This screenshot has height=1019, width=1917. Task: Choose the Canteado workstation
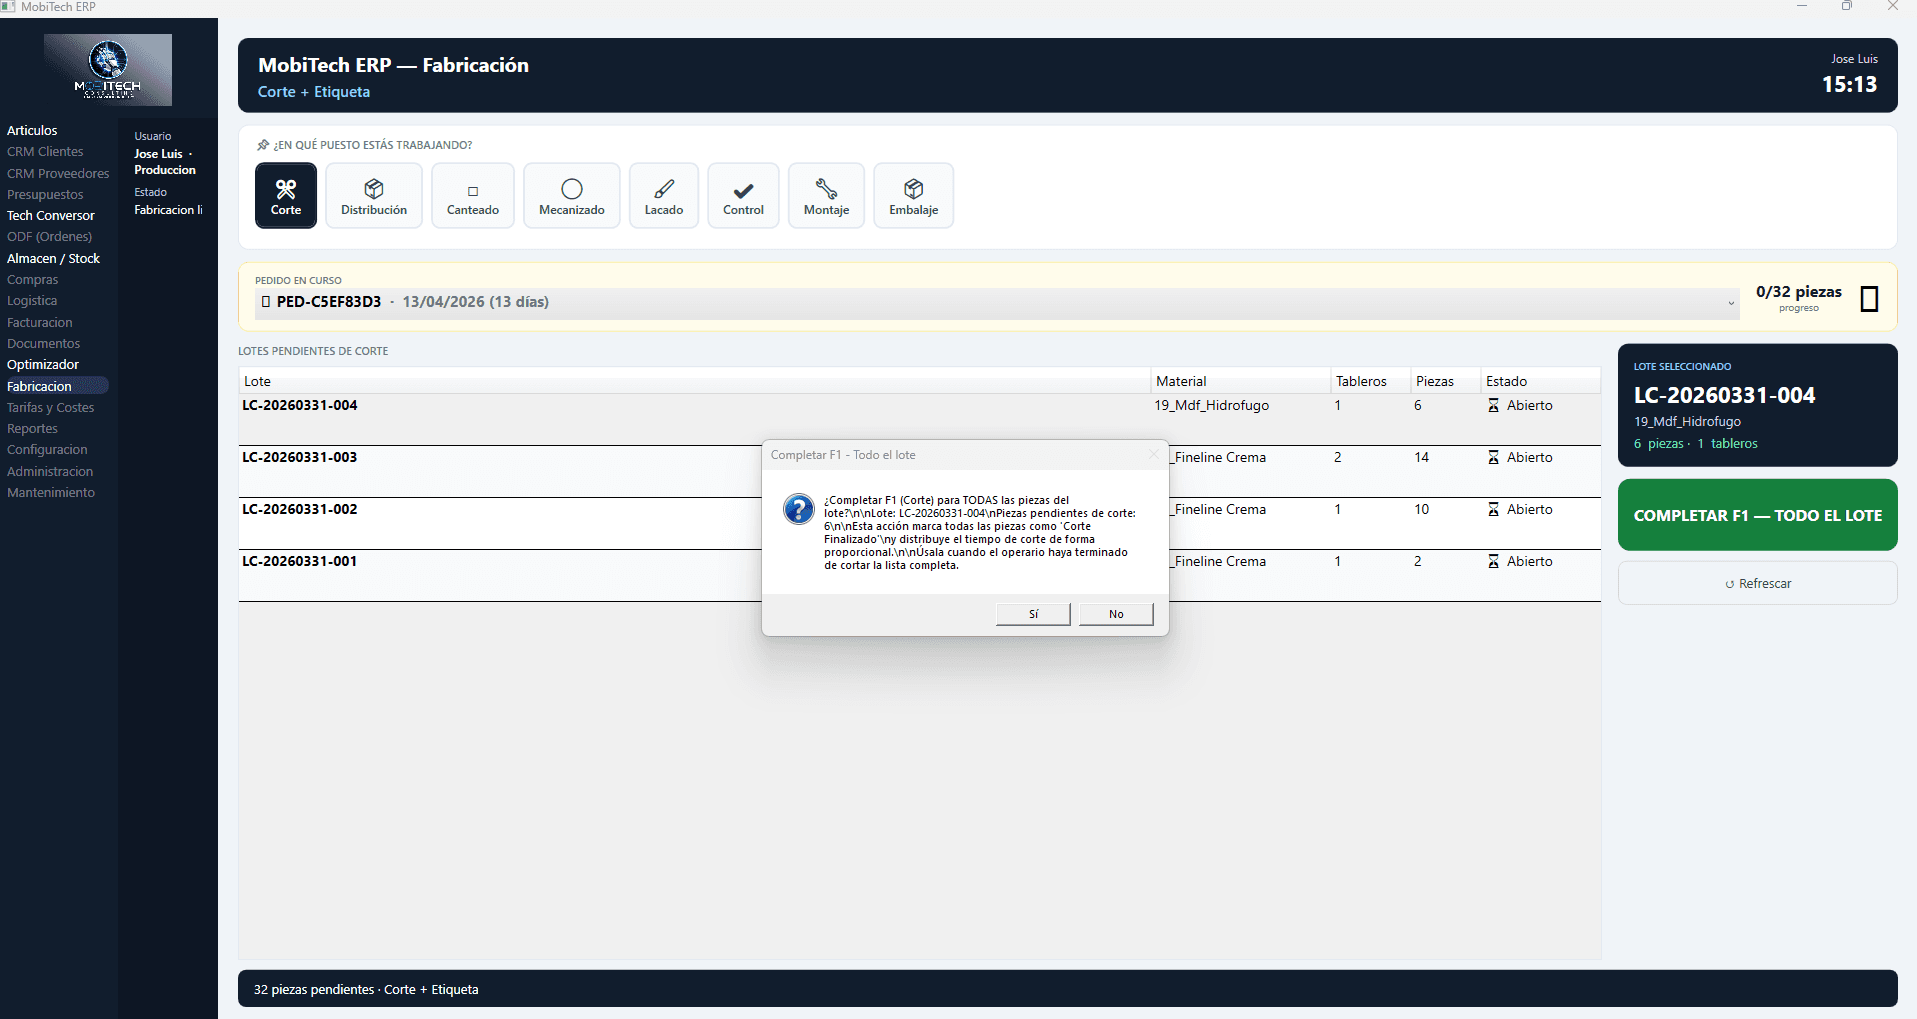pyautogui.click(x=473, y=196)
